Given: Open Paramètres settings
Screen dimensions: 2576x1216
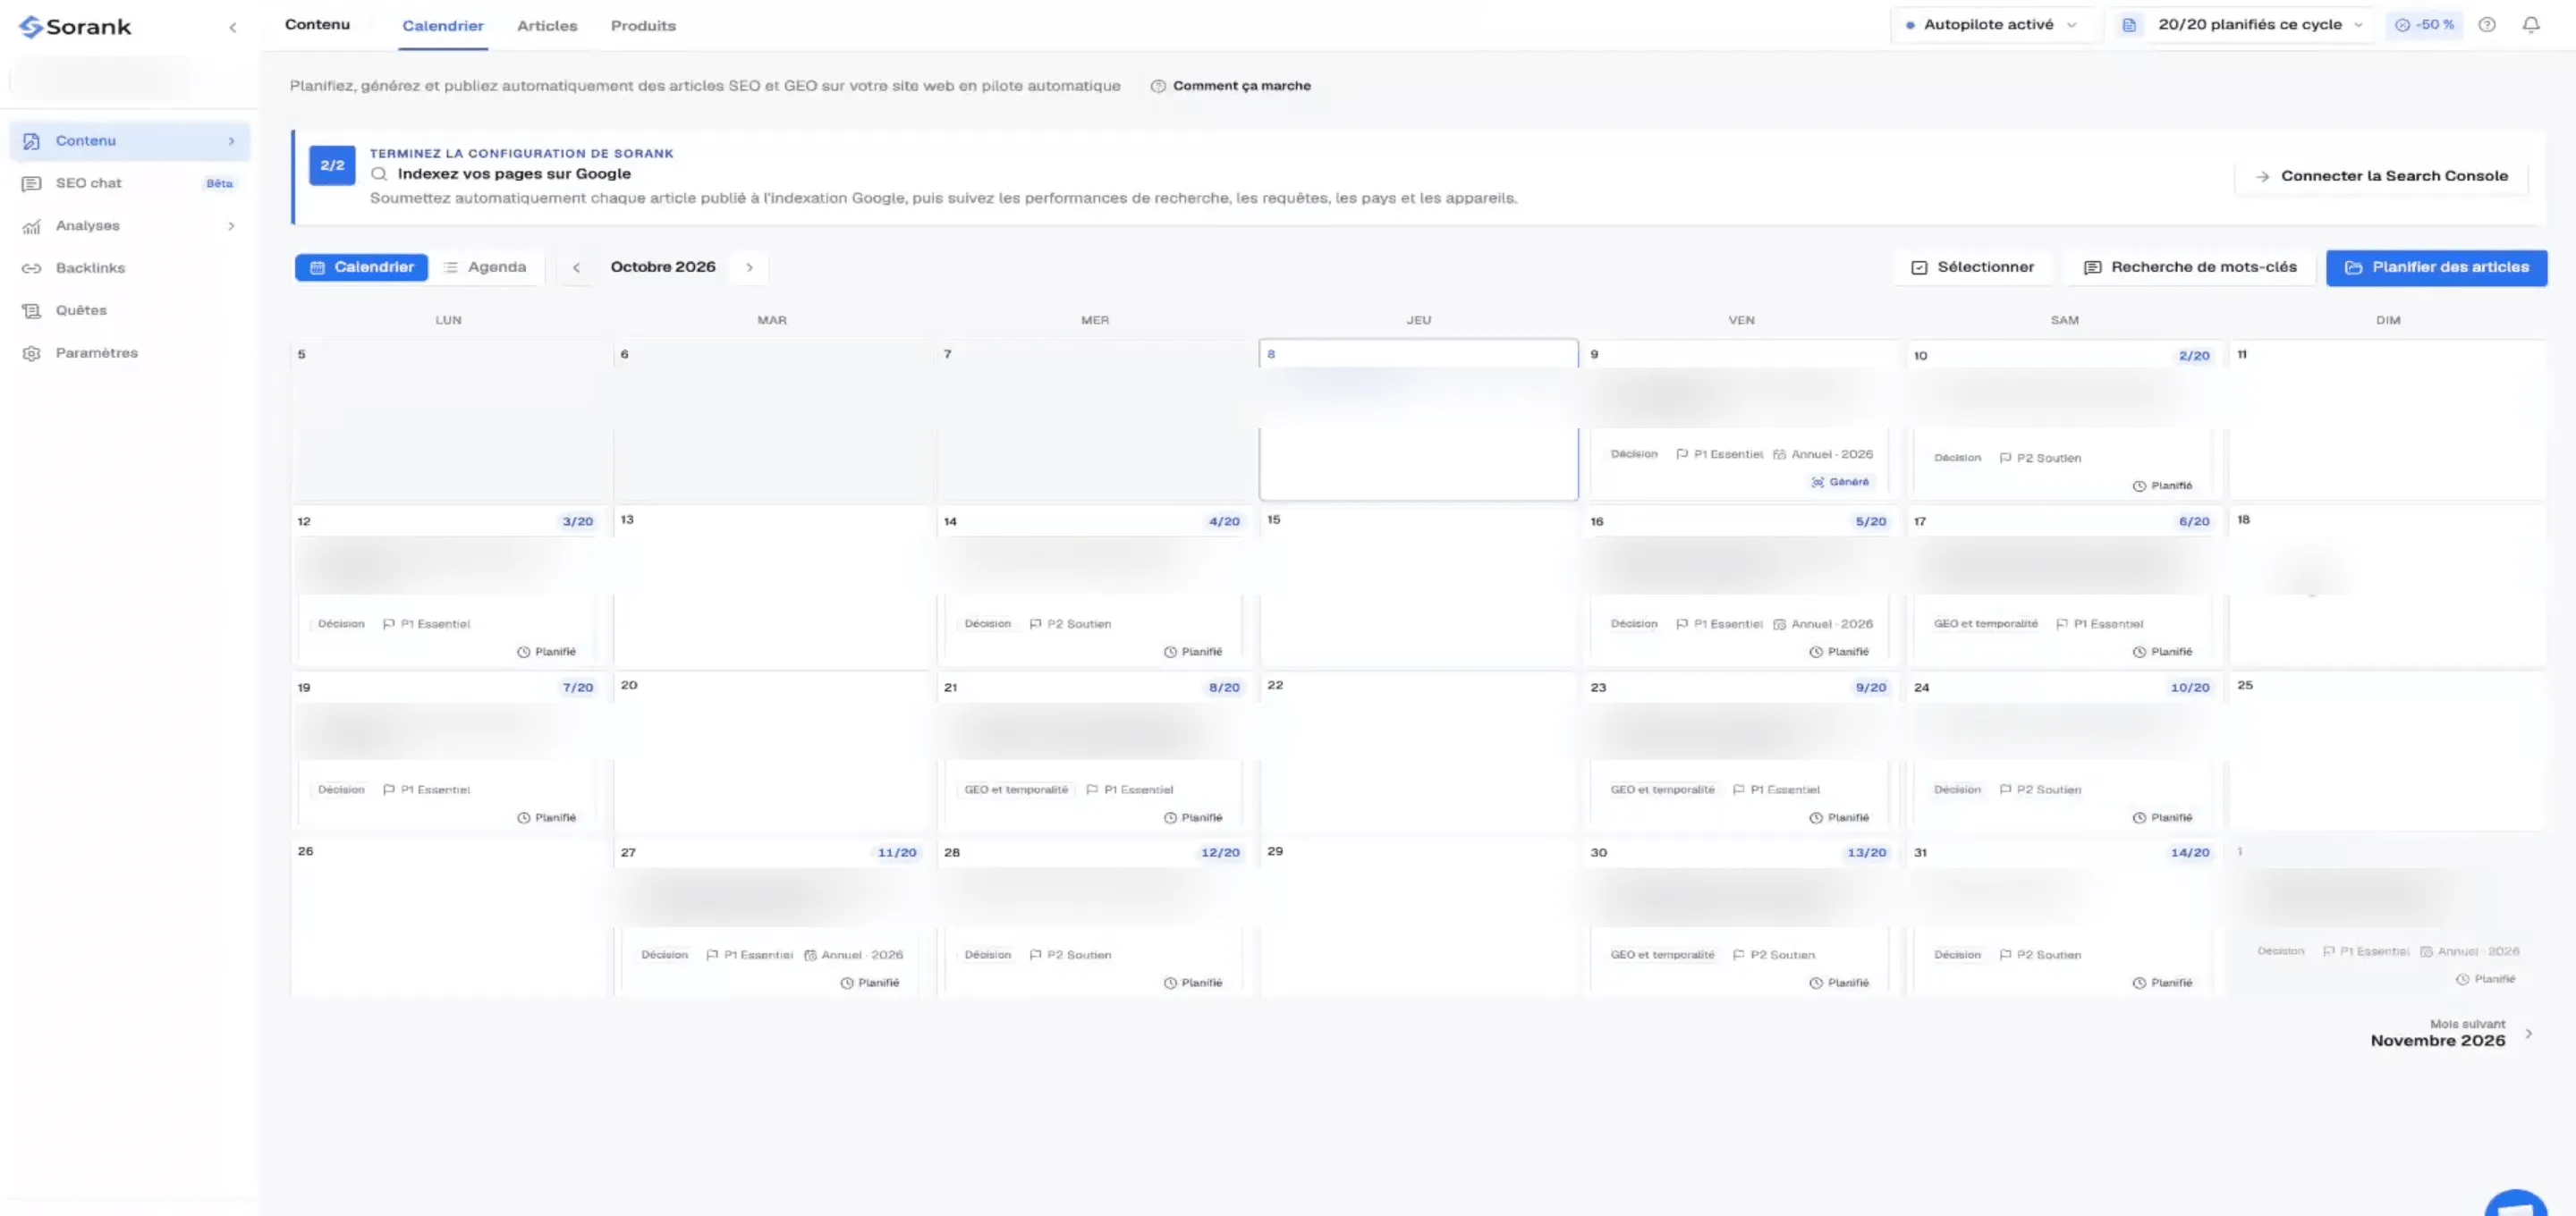Looking at the screenshot, I should coord(129,353).
